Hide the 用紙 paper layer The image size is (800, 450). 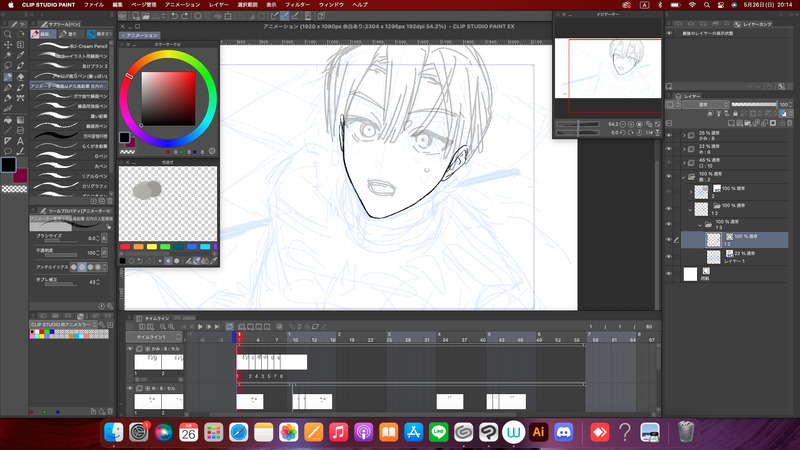coord(669,274)
